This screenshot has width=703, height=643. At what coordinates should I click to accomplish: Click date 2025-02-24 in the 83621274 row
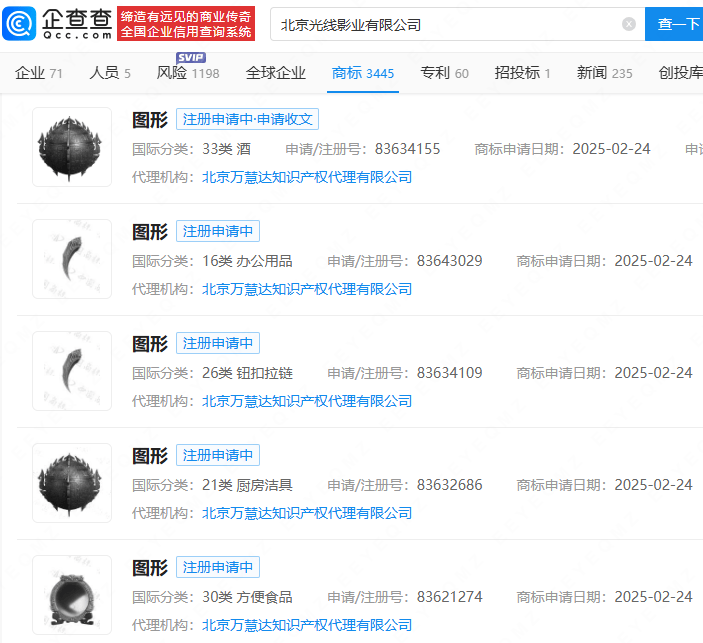click(654, 597)
